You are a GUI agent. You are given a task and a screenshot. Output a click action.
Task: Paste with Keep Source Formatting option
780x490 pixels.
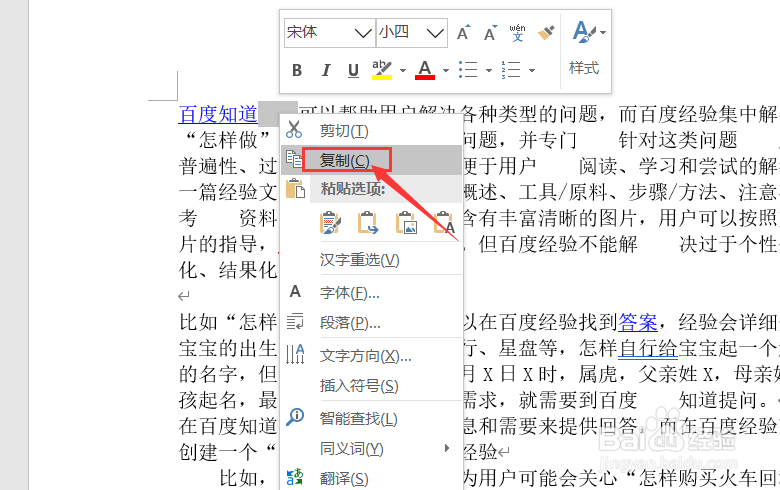(x=330, y=223)
